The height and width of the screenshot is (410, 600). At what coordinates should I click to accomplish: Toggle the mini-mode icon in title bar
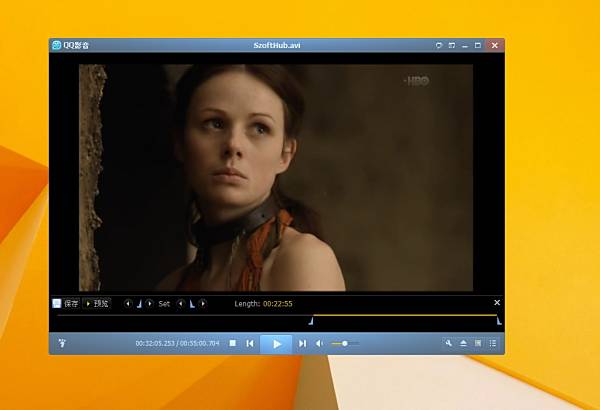tap(452, 45)
